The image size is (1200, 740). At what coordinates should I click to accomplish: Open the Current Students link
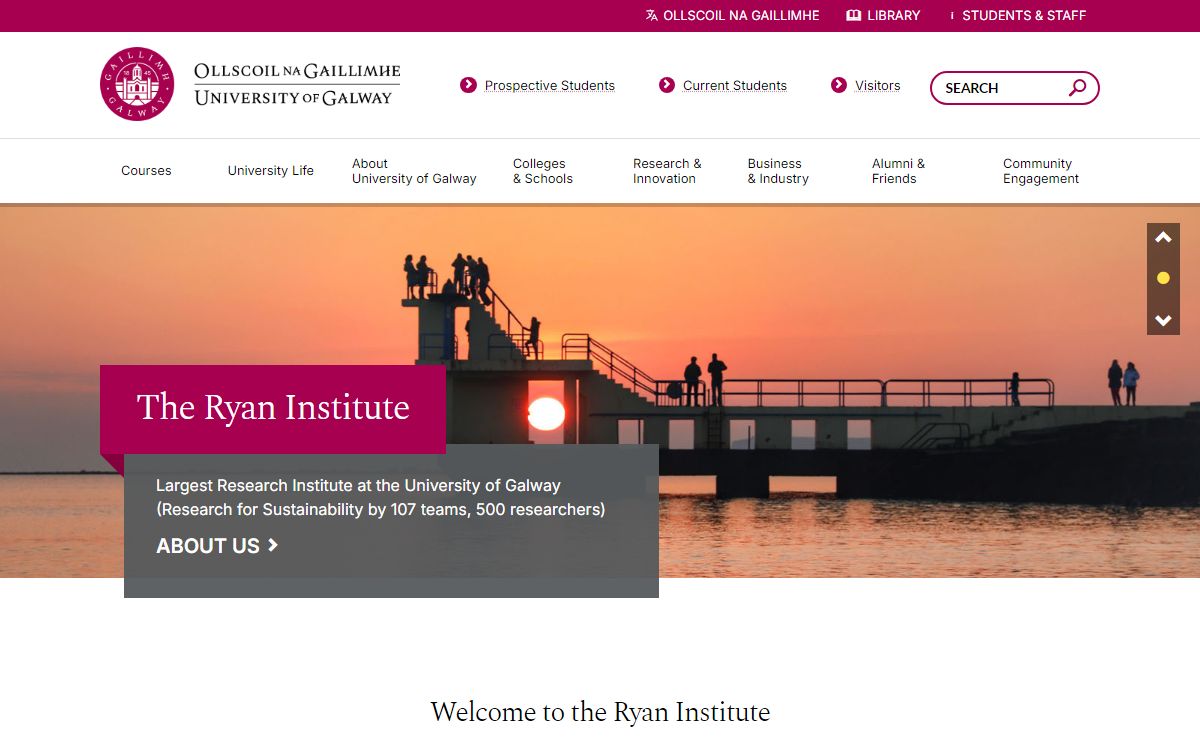coord(735,86)
